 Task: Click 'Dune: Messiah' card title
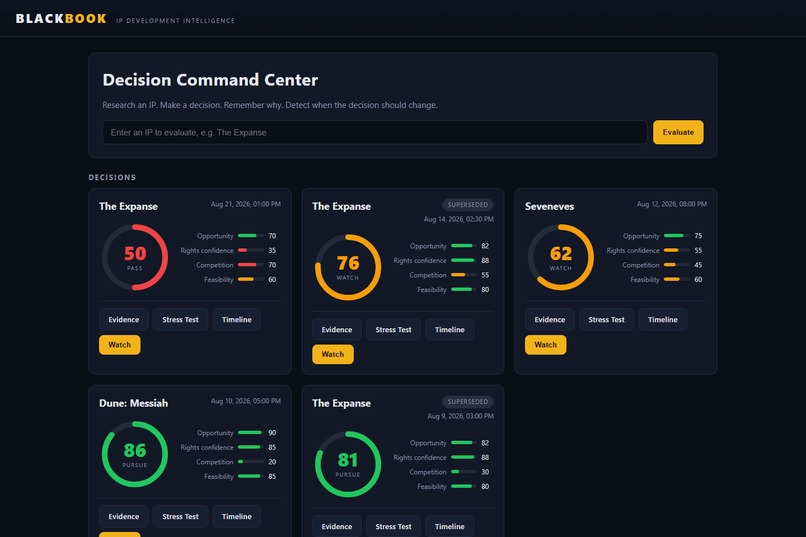(134, 403)
